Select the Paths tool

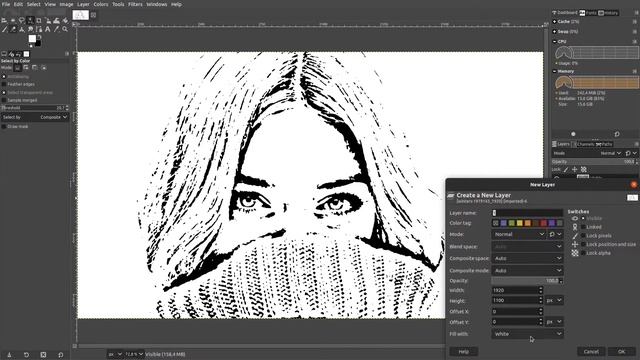click(x=39, y=29)
